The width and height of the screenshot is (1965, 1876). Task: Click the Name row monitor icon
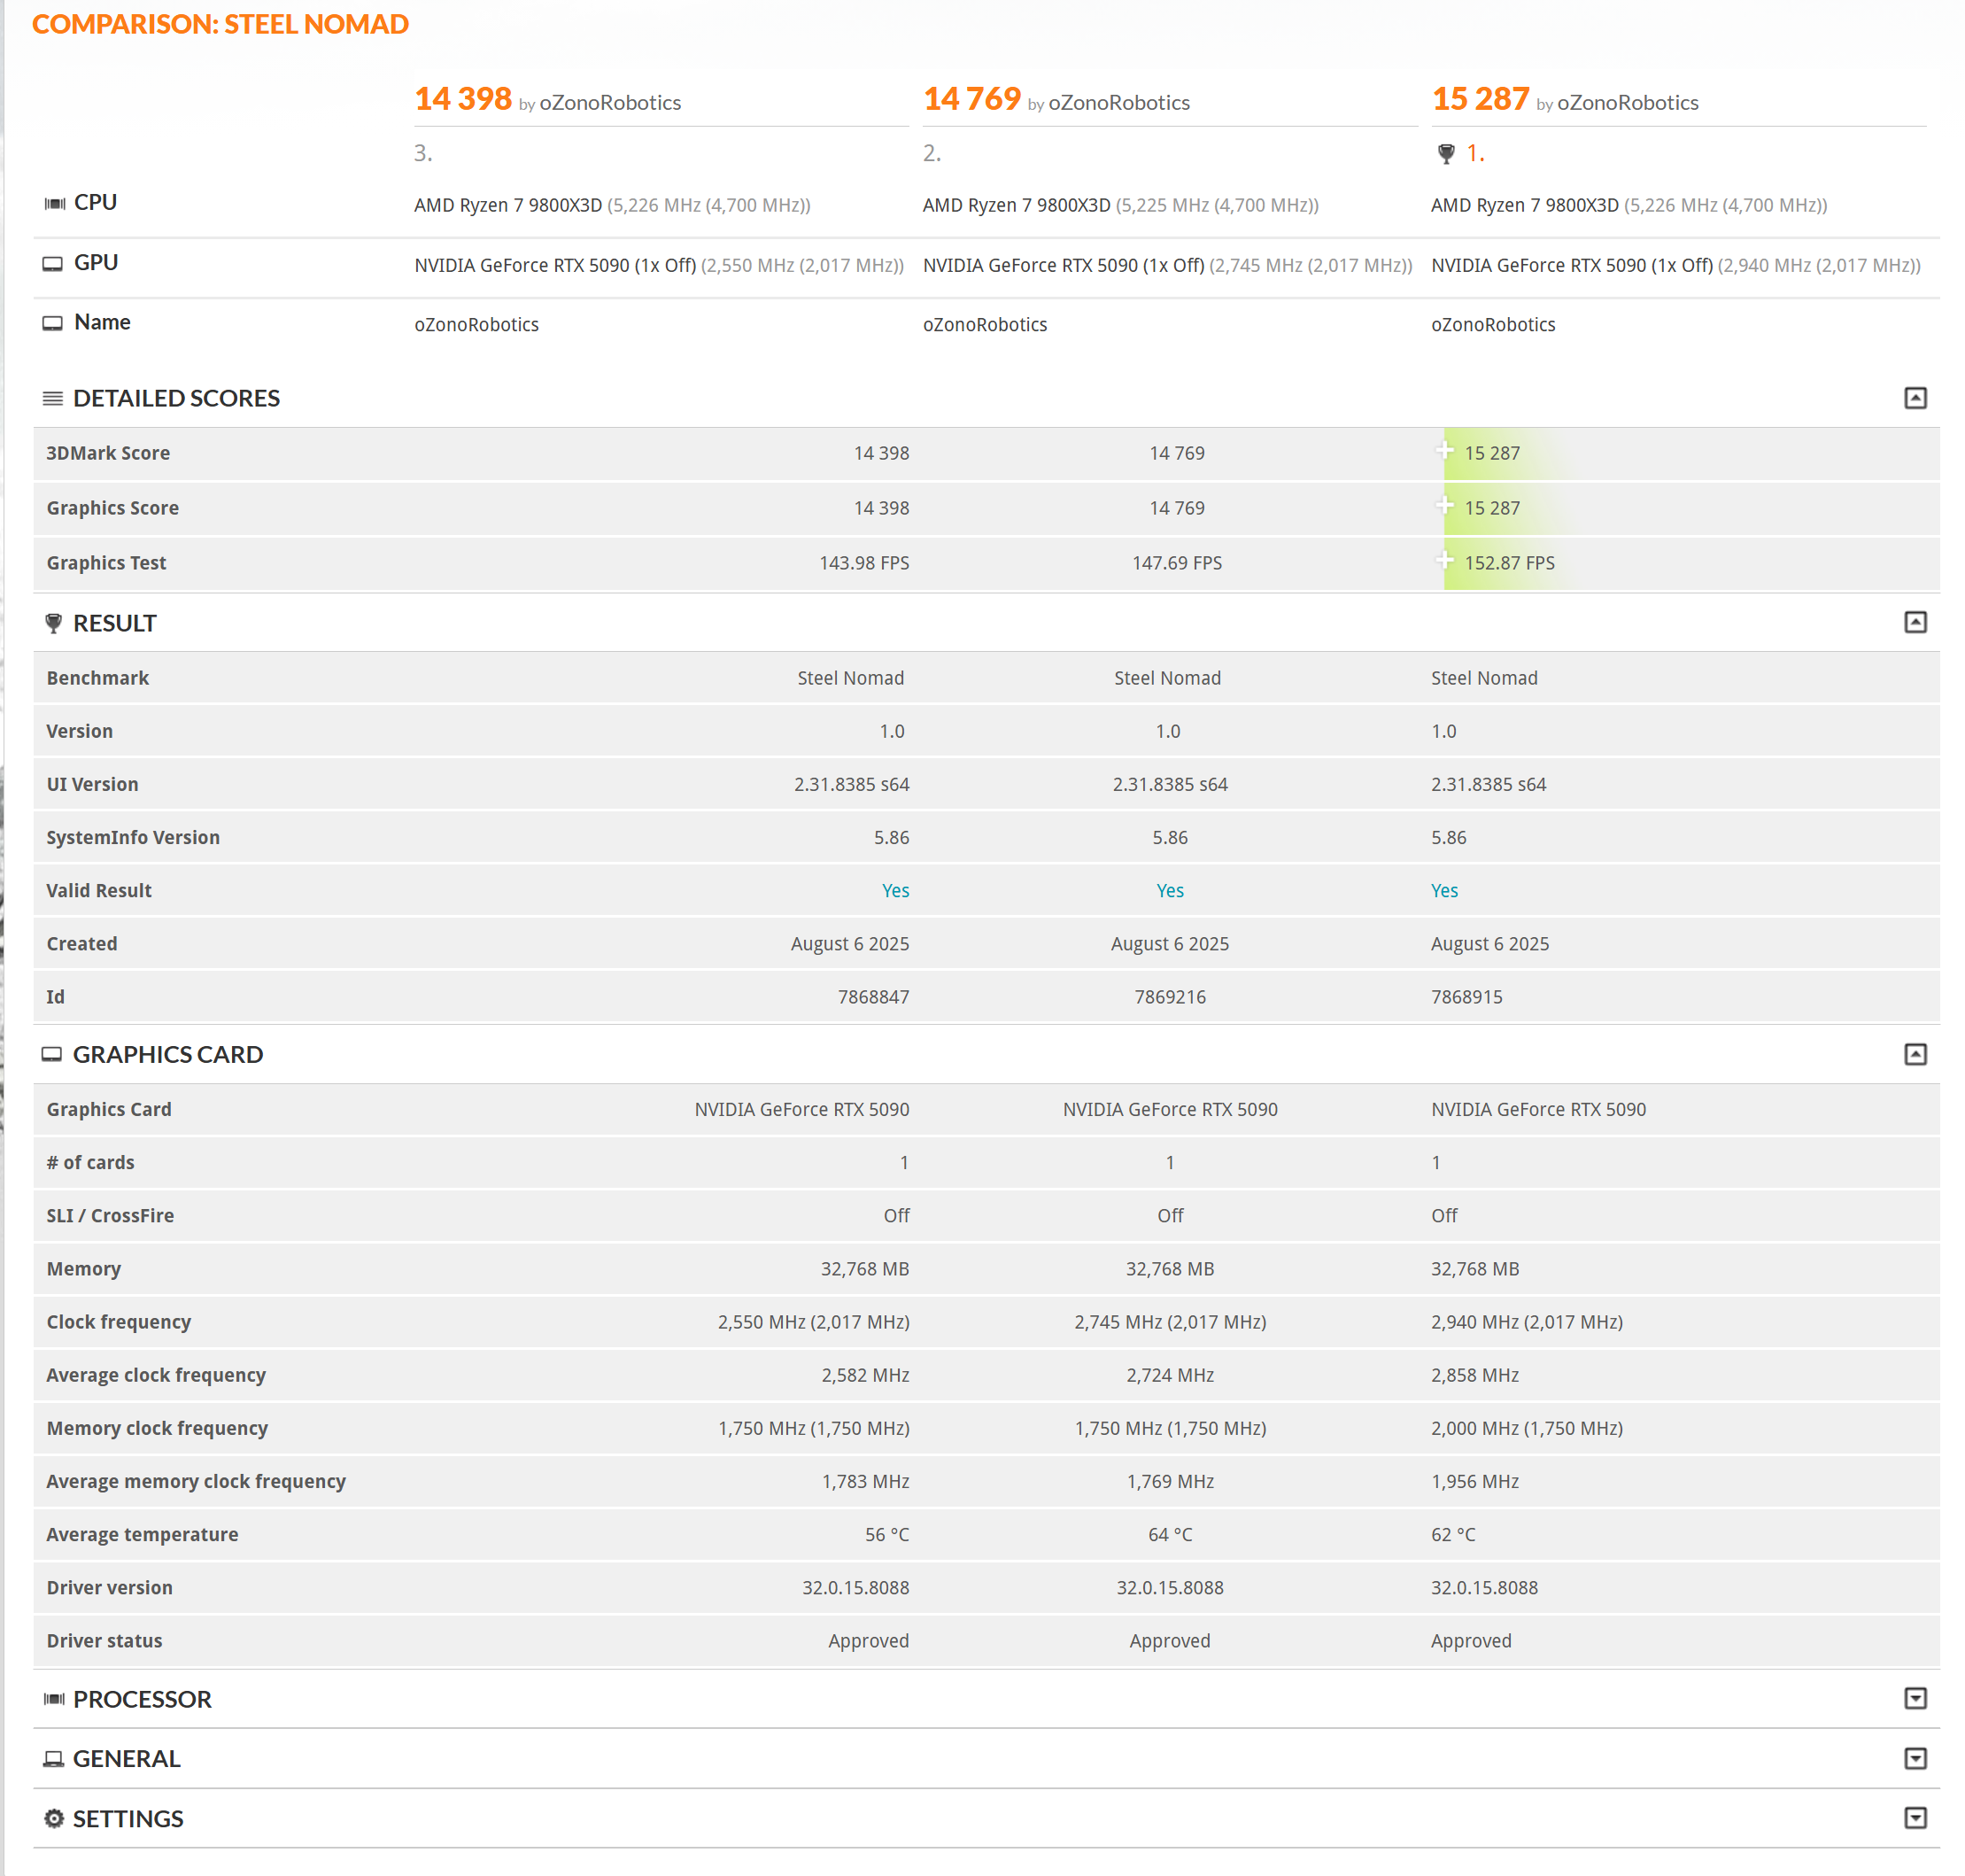52,323
